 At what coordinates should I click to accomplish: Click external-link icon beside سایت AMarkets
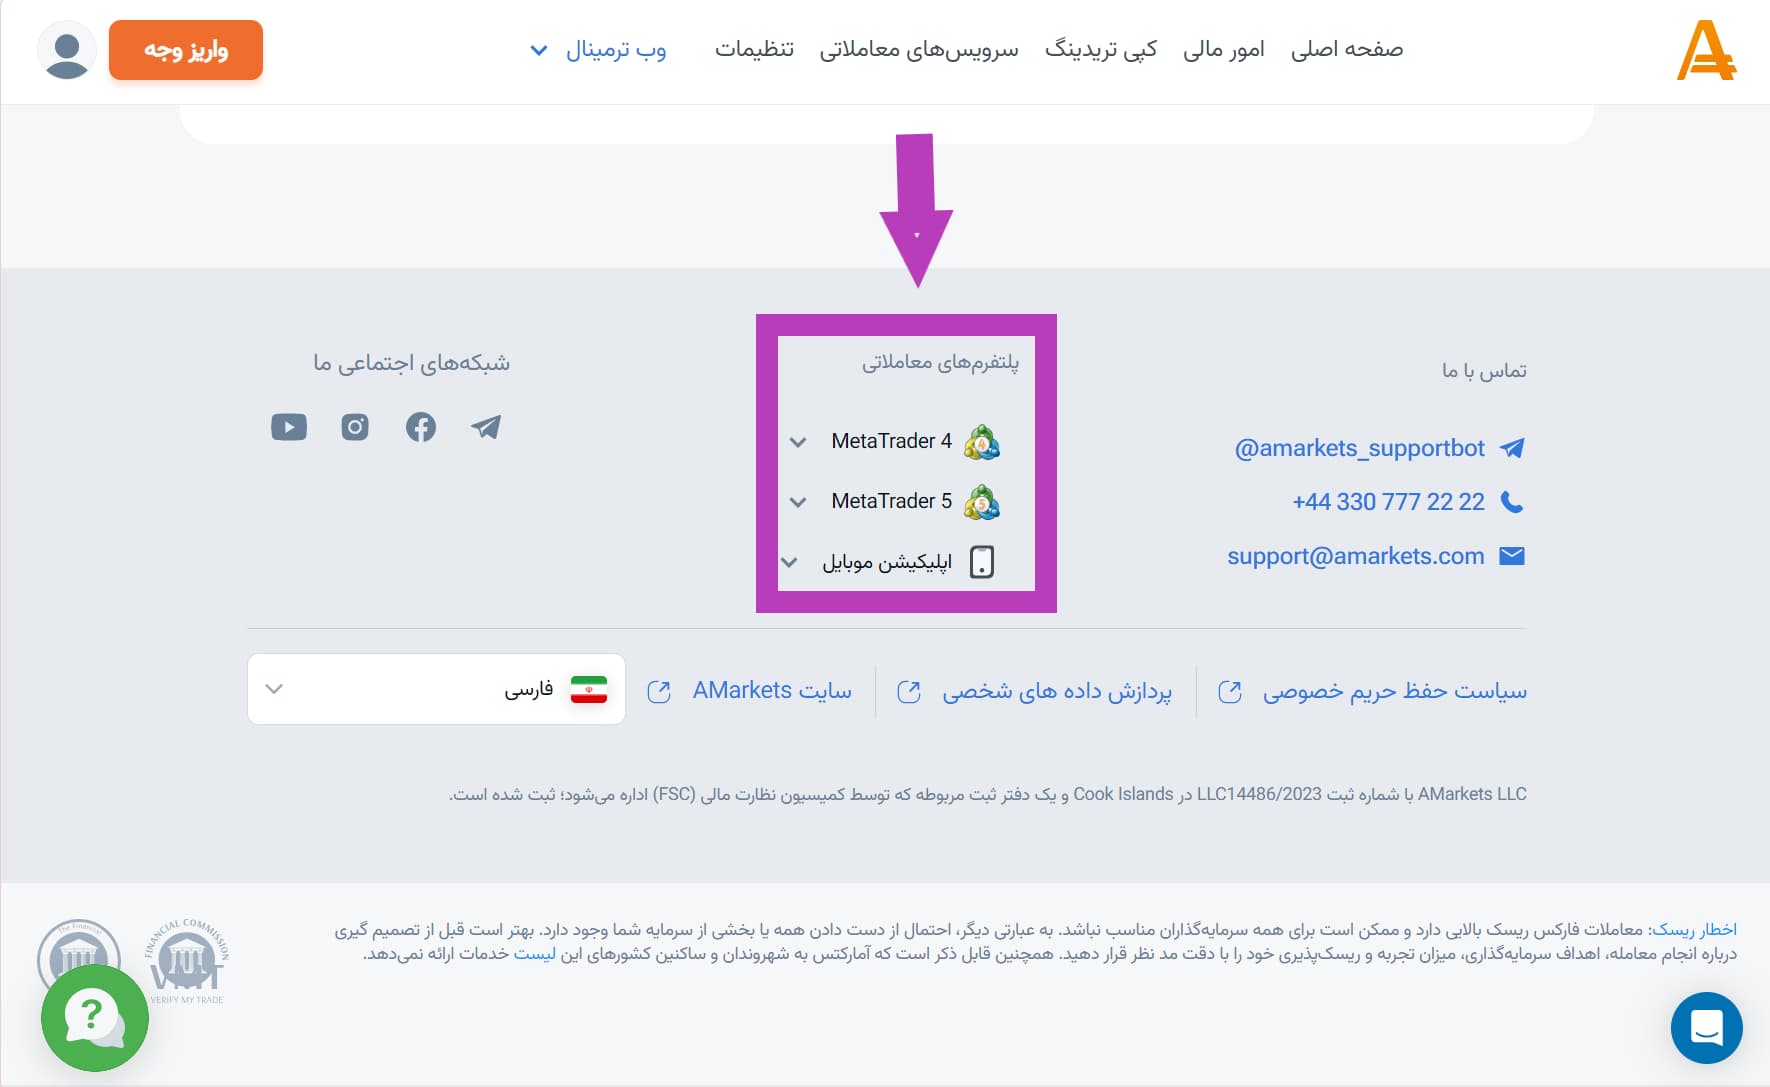[x=659, y=692]
